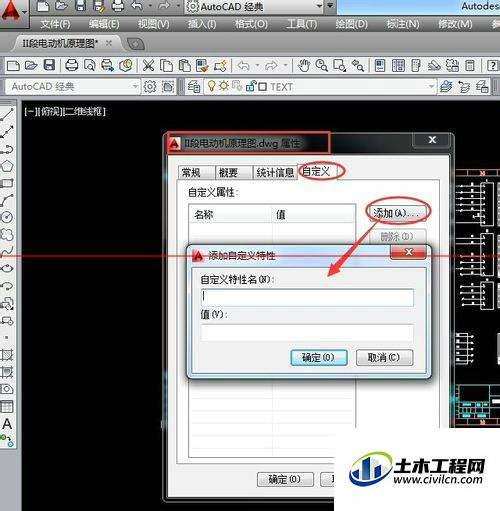The width and height of the screenshot is (500, 511).
Task: Open the AutoCAD 经典 workspace dropdown in title bar
Action: pyautogui.click(x=319, y=6)
